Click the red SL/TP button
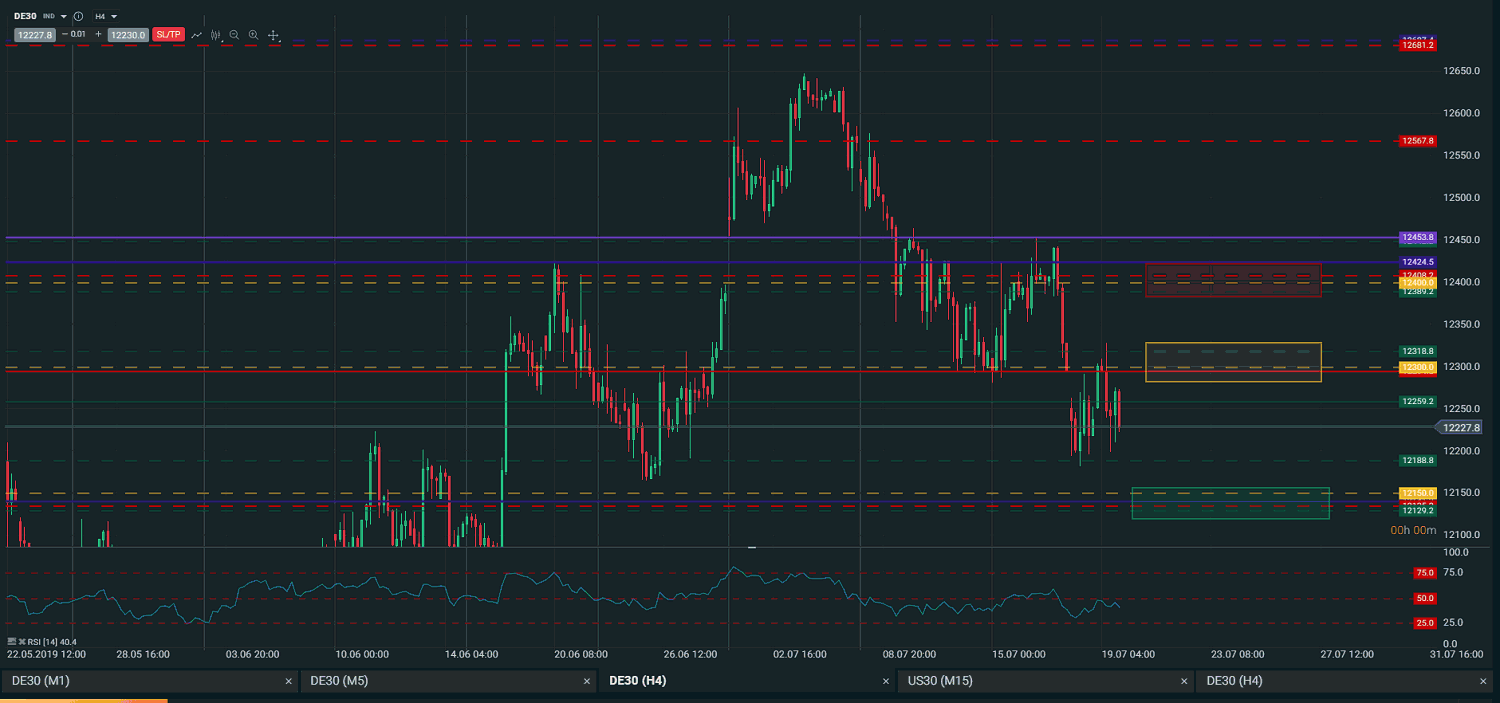This screenshot has height=703, width=1500. pyautogui.click(x=168, y=35)
